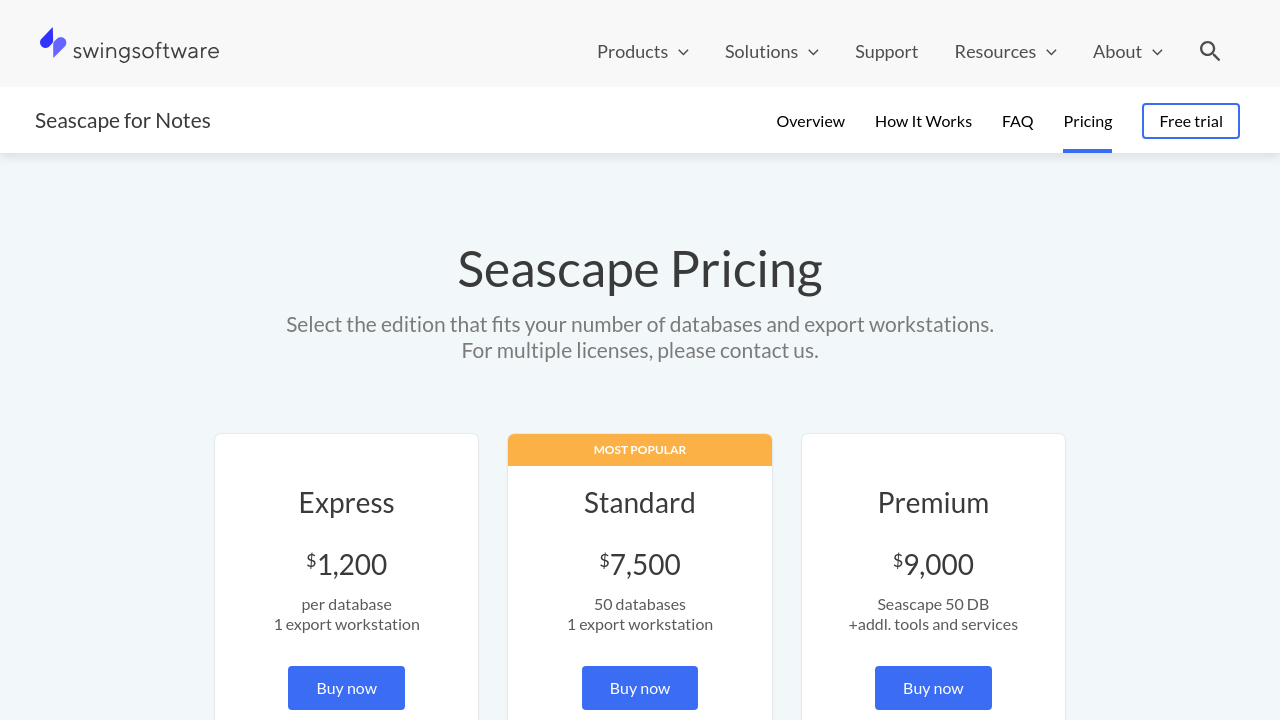Open the Resources dropdown menu
This screenshot has height=720, width=1280.
[1005, 51]
